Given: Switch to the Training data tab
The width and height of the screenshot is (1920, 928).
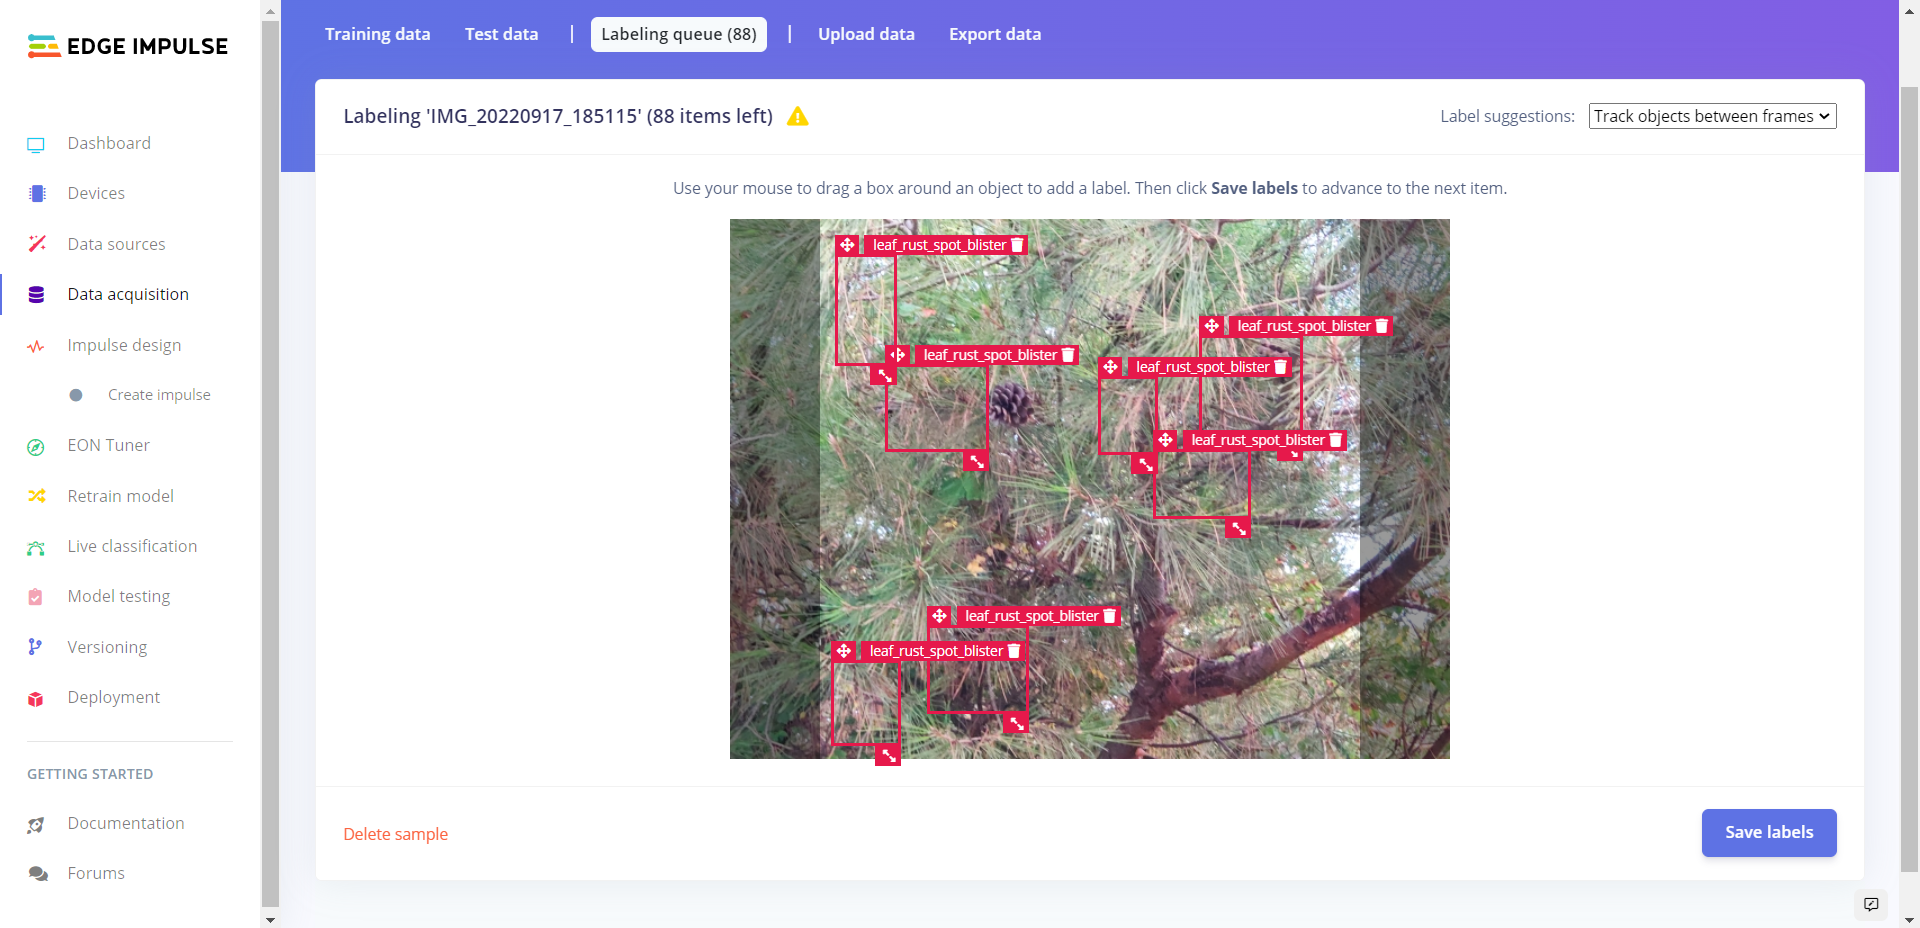Looking at the screenshot, I should point(377,34).
